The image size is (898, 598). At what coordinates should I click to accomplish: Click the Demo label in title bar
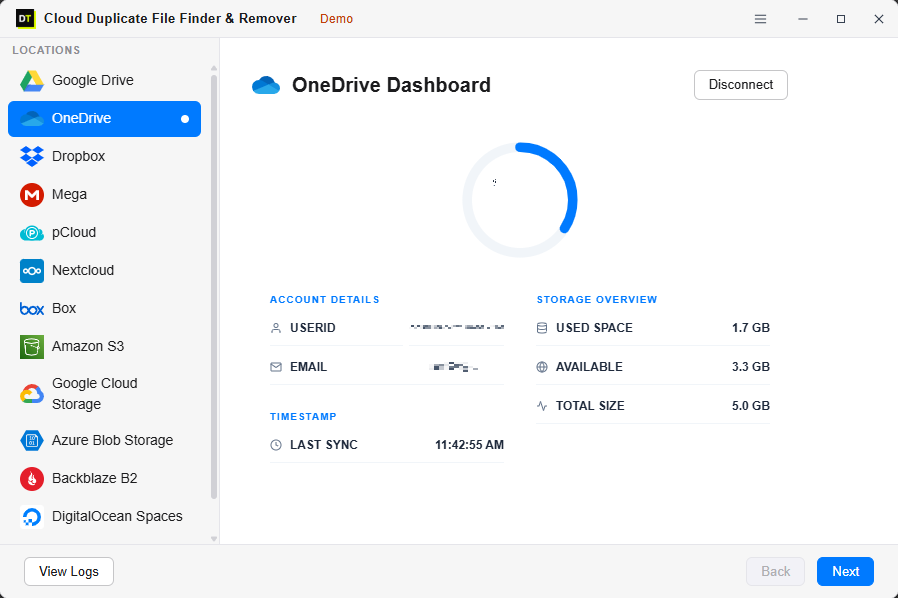click(336, 19)
